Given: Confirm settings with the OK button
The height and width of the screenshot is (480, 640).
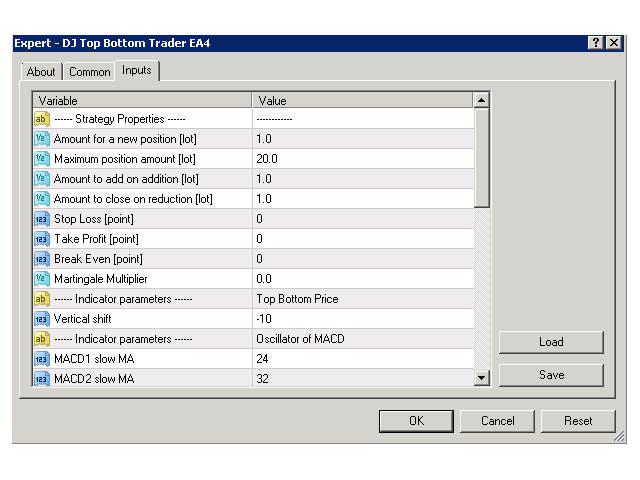Looking at the screenshot, I should point(416,421).
